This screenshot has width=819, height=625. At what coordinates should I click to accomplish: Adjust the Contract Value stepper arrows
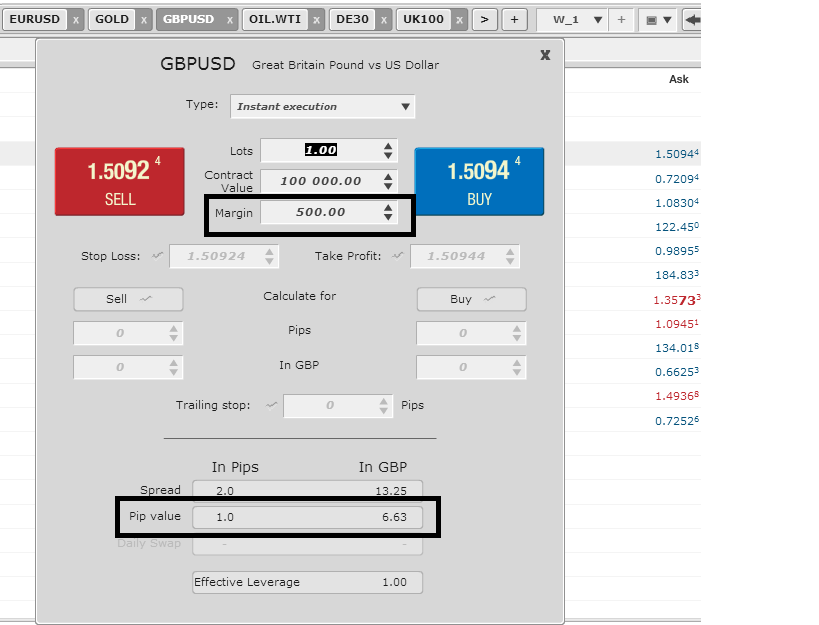coord(388,181)
